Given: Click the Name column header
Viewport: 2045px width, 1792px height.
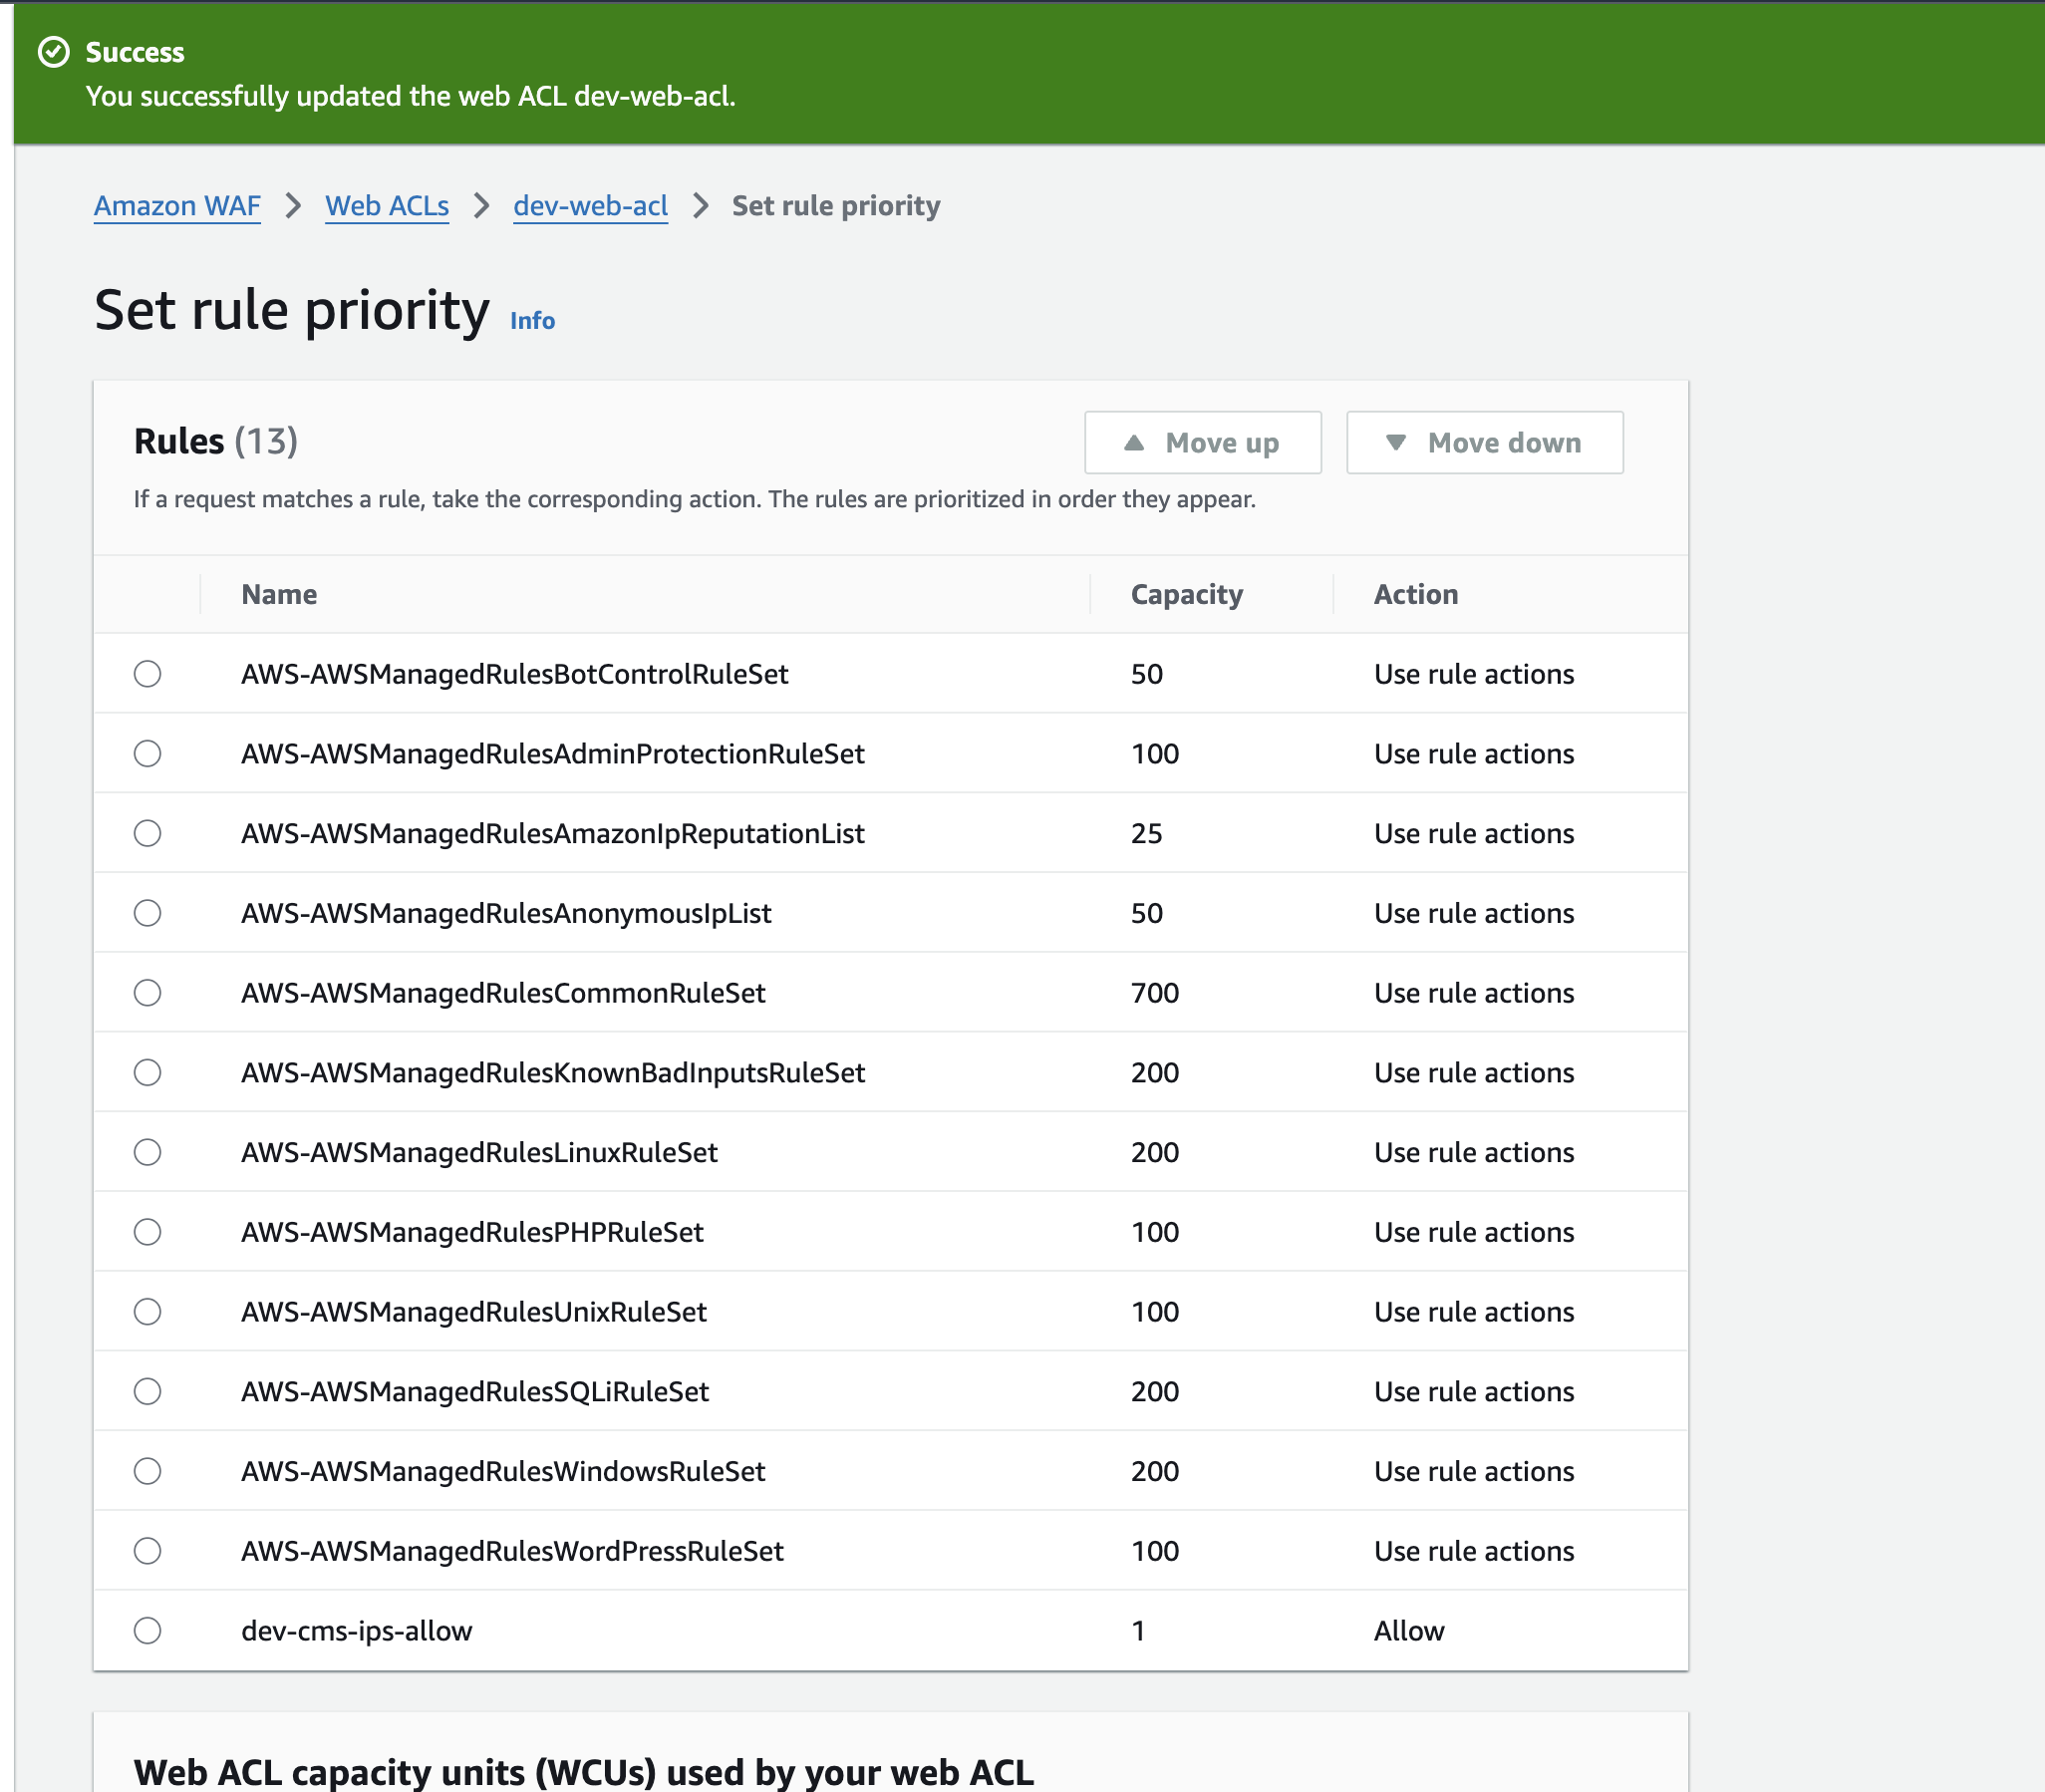Looking at the screenshot, I should click(279, 594).
